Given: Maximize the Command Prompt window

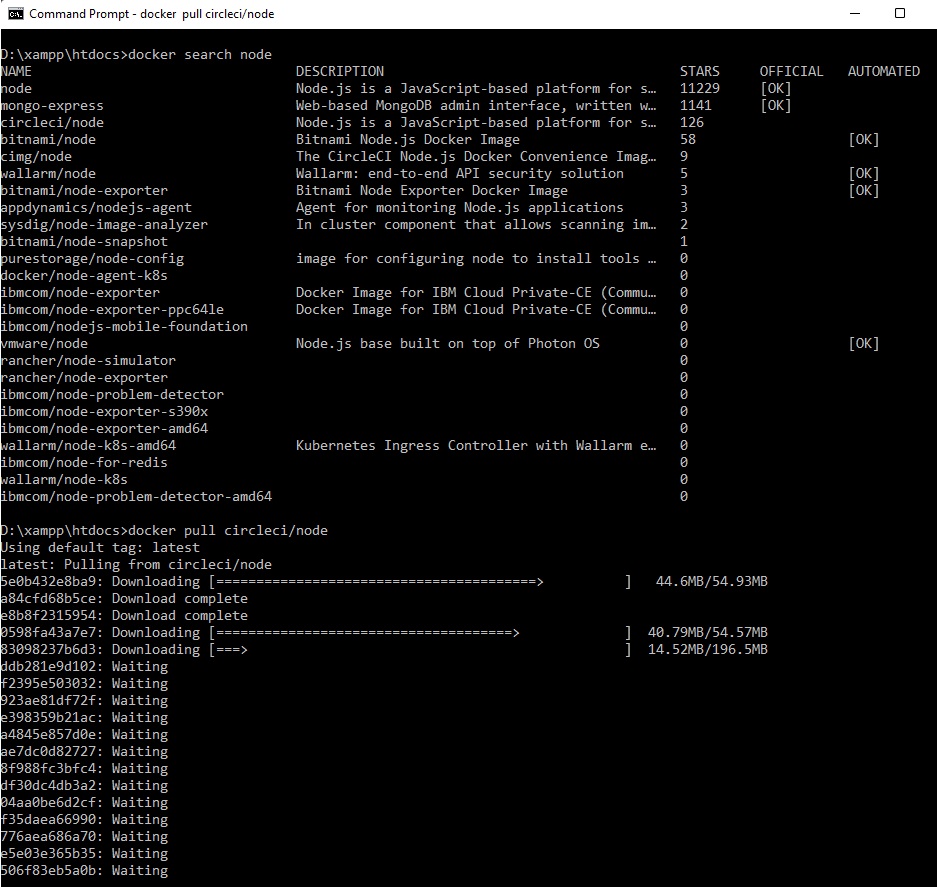Looking at the screenshot, I should [x=899, y=14].
